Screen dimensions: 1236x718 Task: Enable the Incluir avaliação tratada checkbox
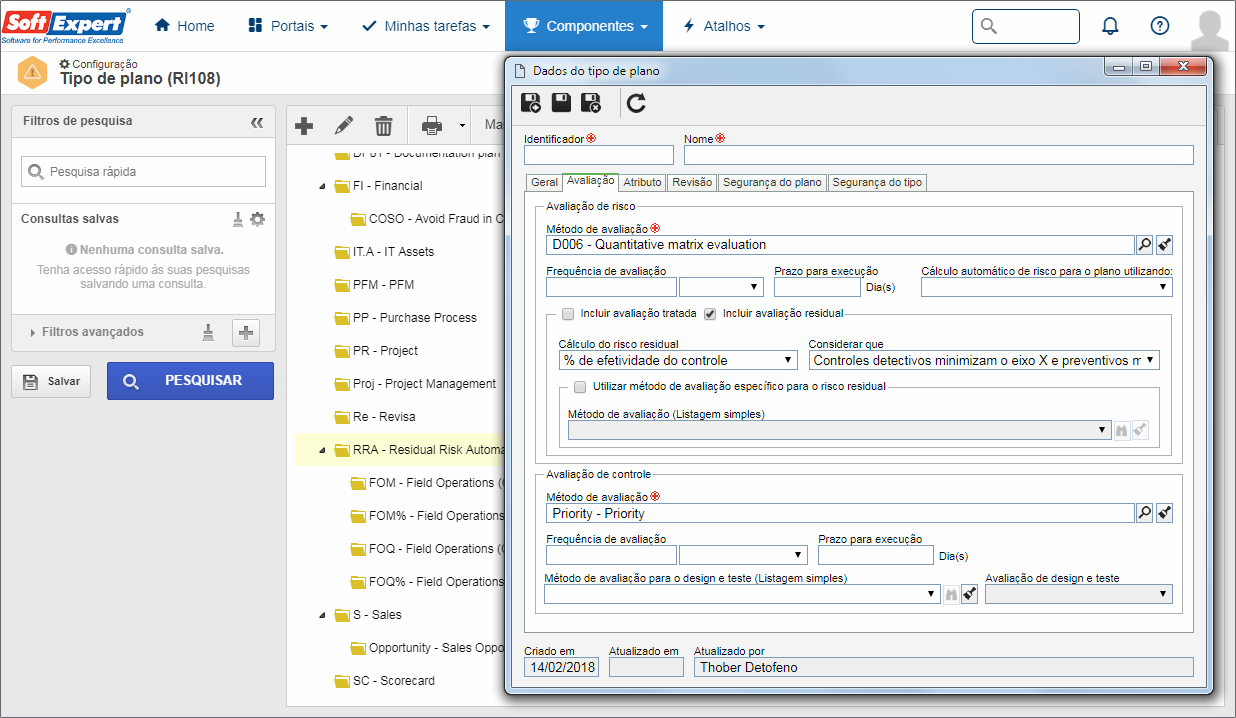click(568, 313)
